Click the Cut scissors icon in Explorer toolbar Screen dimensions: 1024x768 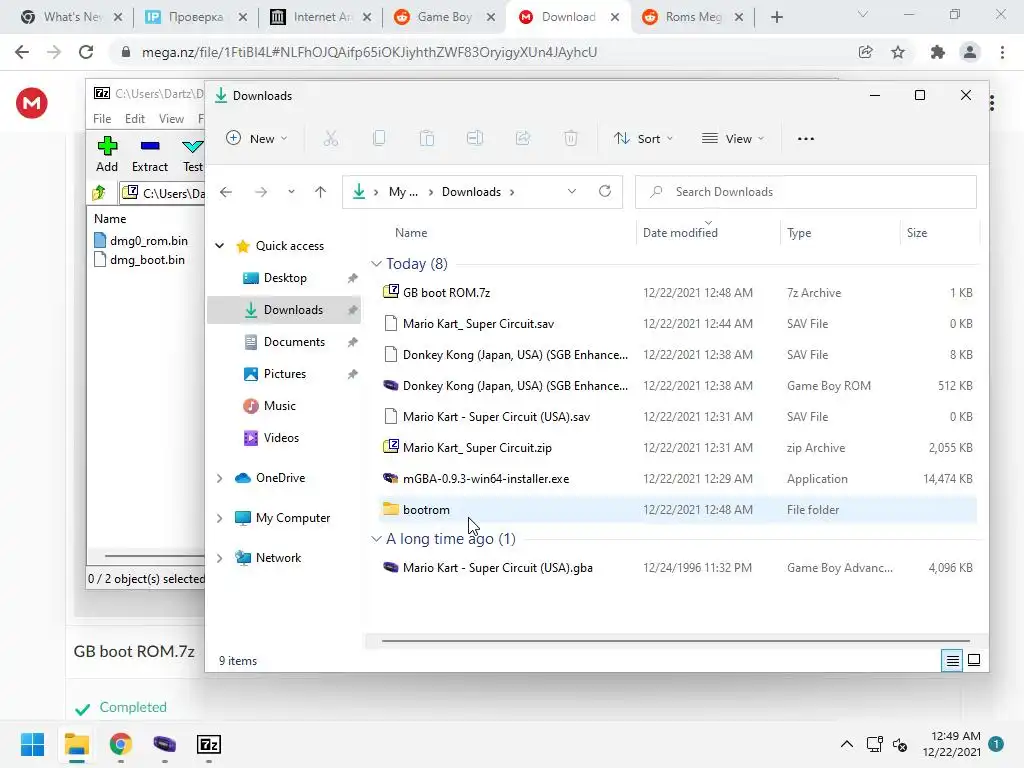coord(331,138)
